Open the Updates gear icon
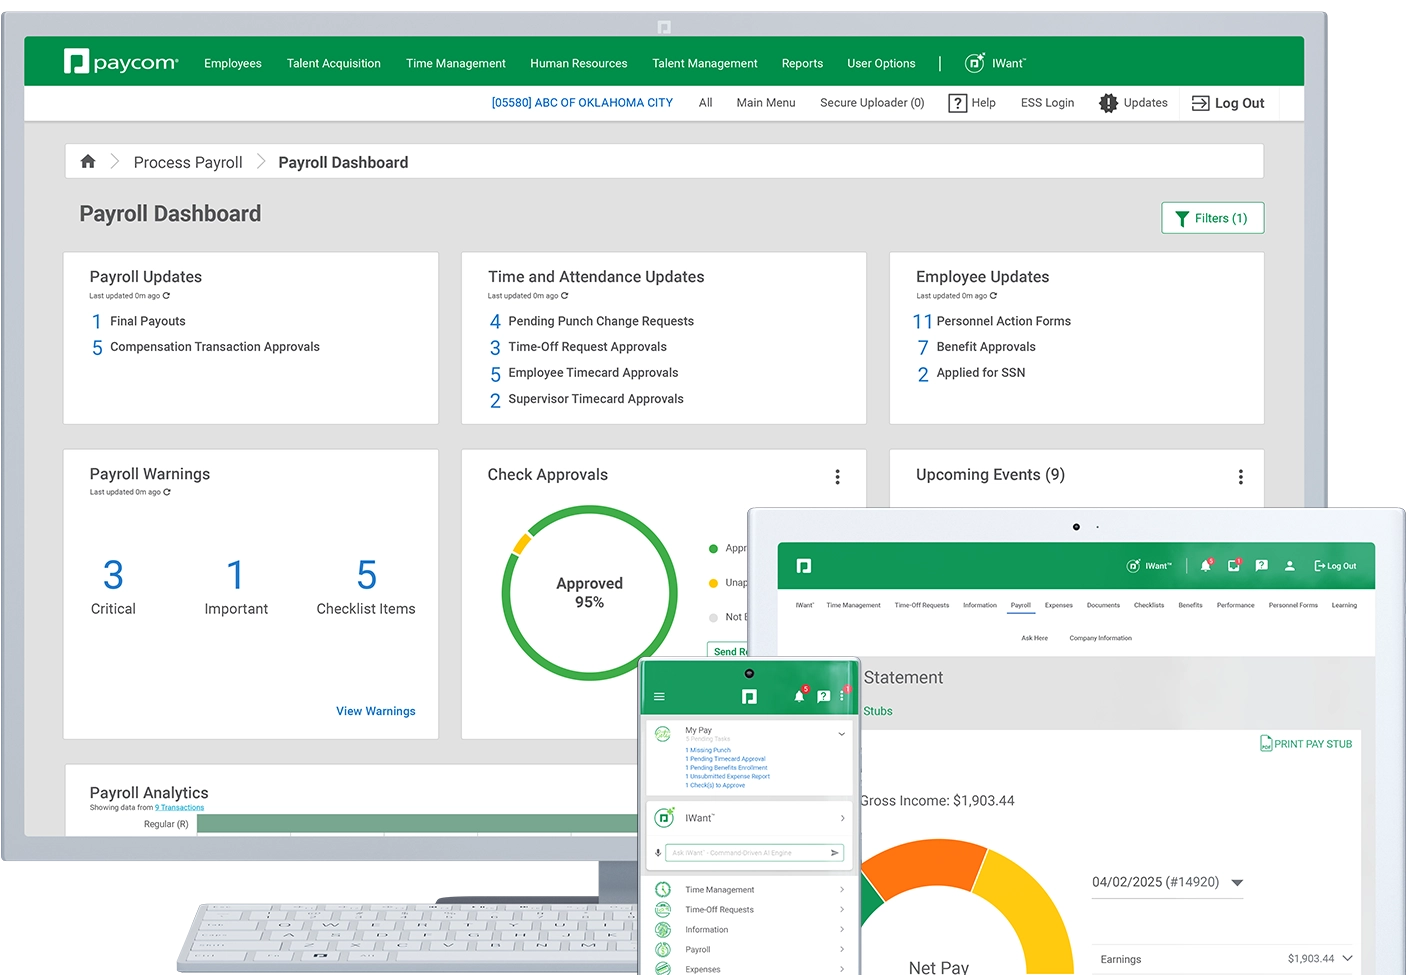 (1108, 103)
